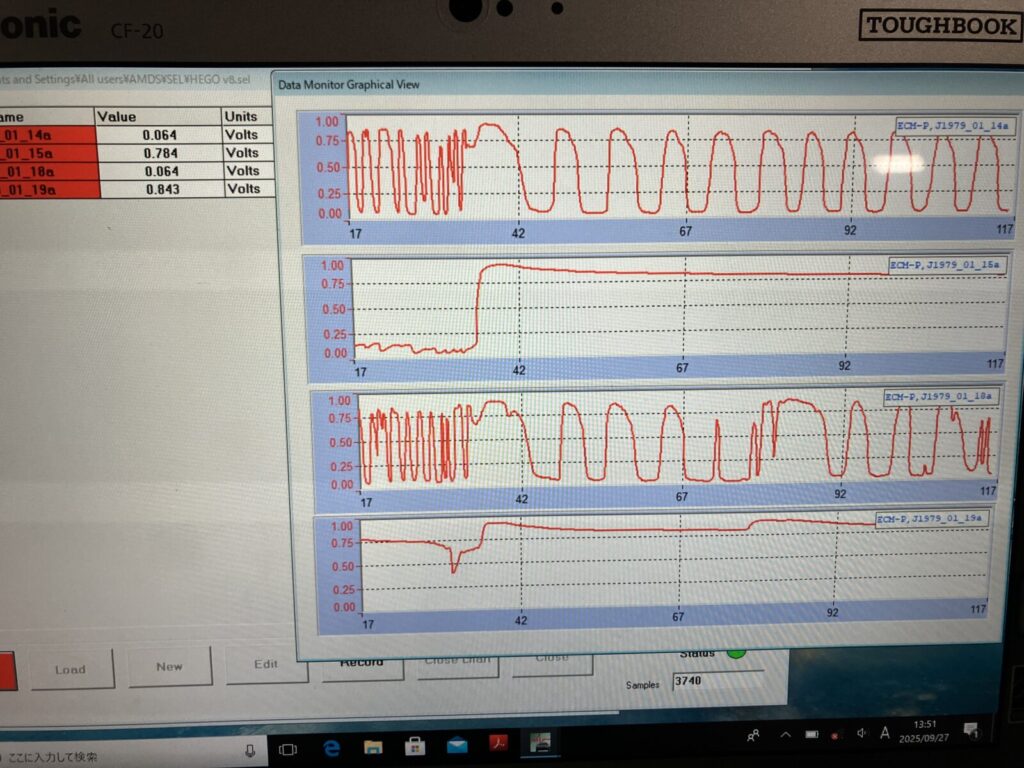Click the Load button
Viewport: 1024px width, 768px height.
(71, 669)
